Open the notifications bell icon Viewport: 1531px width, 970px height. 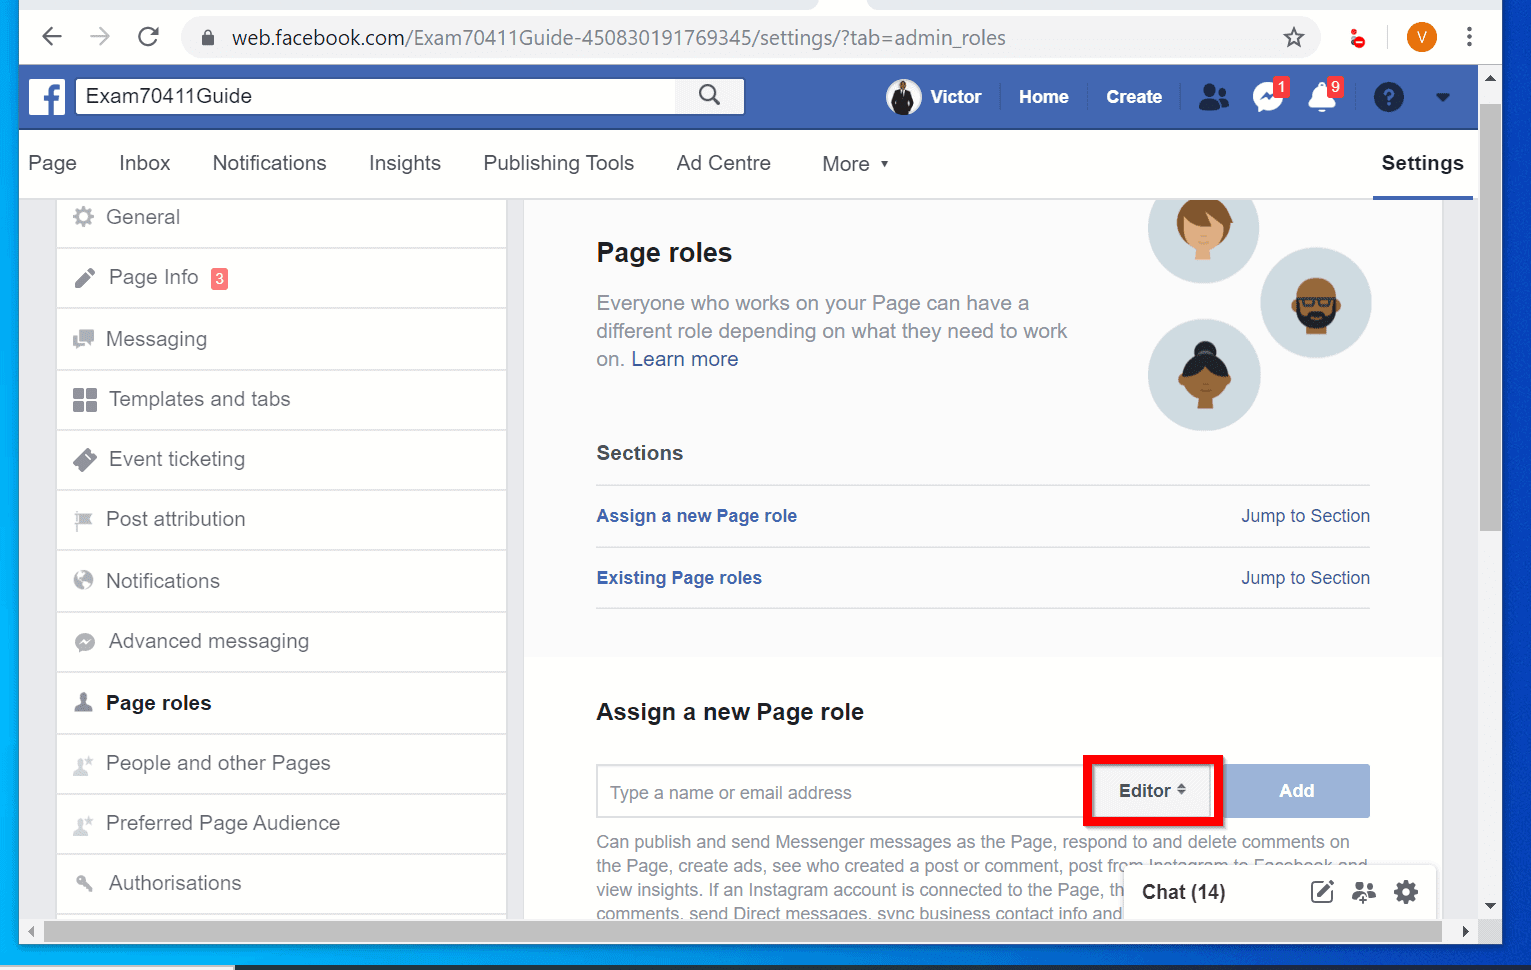click(x=1323, y=97)
